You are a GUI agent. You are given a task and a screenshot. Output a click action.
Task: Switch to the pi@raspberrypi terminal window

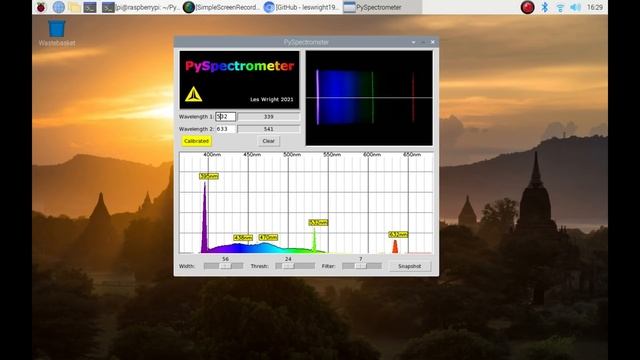140,7
